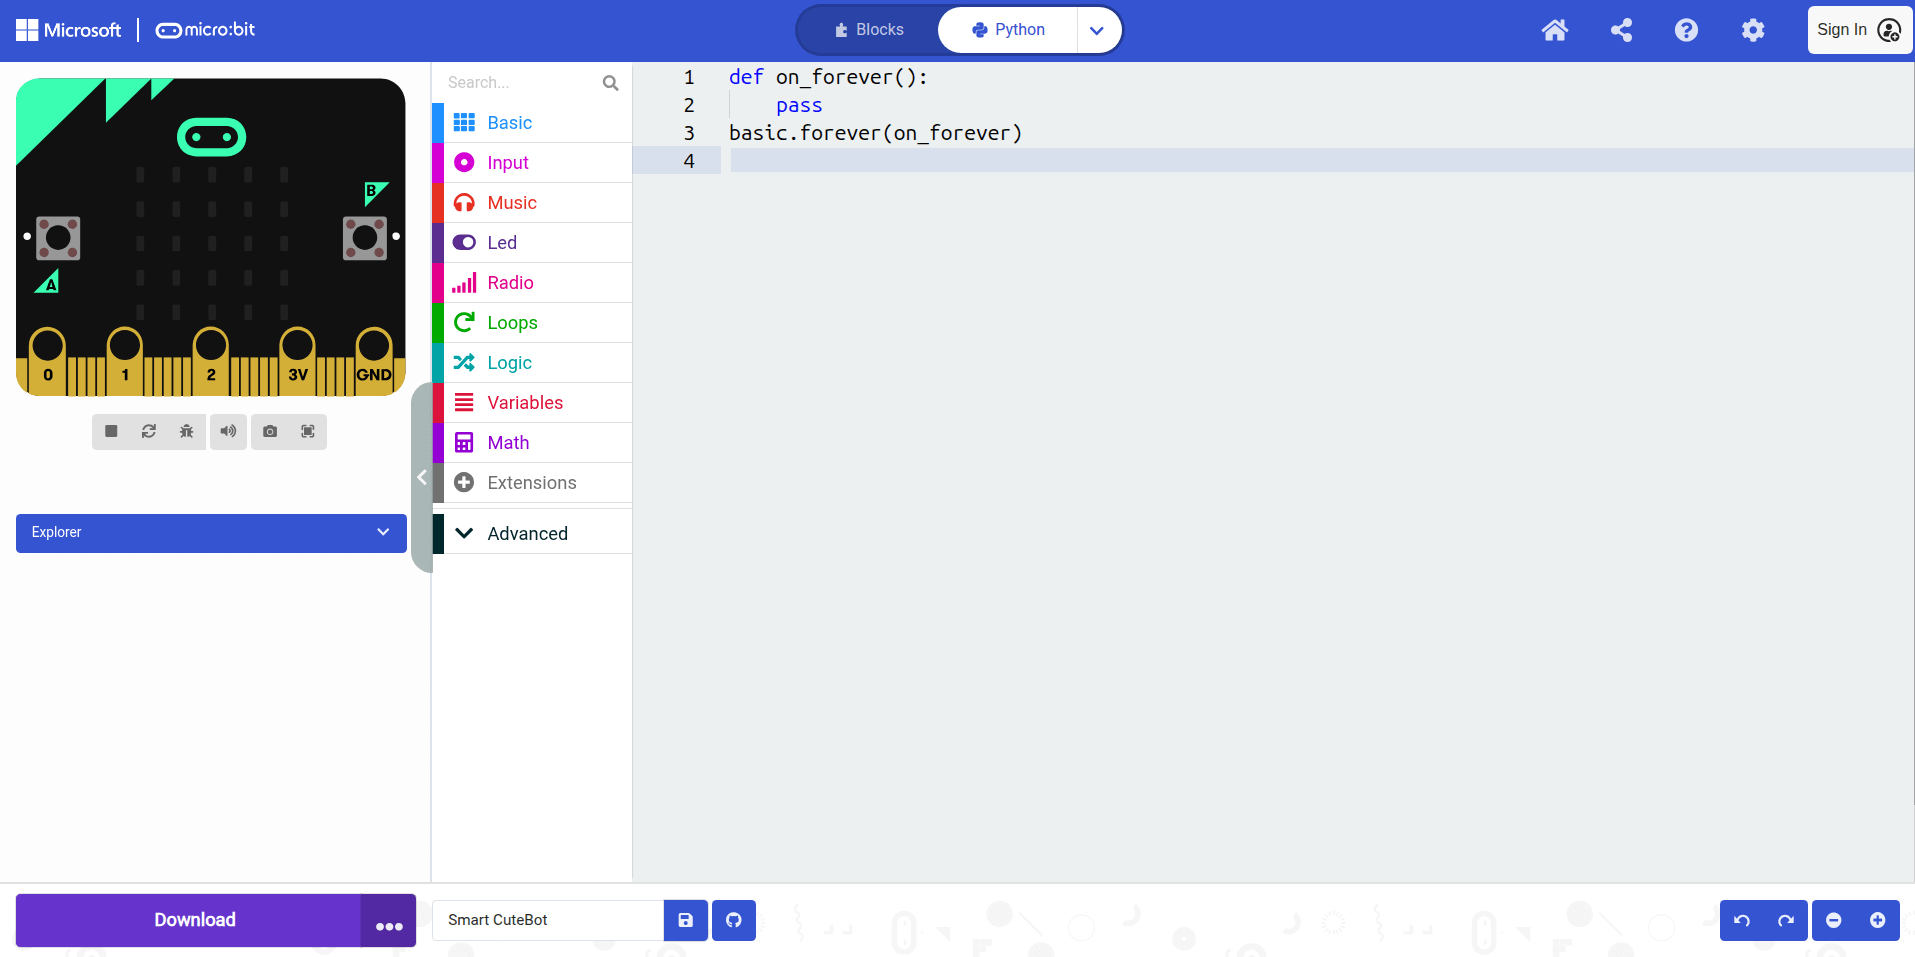Open the language dropdown next to Python
Viewport: 1915px width, 957px height.
1096,30
